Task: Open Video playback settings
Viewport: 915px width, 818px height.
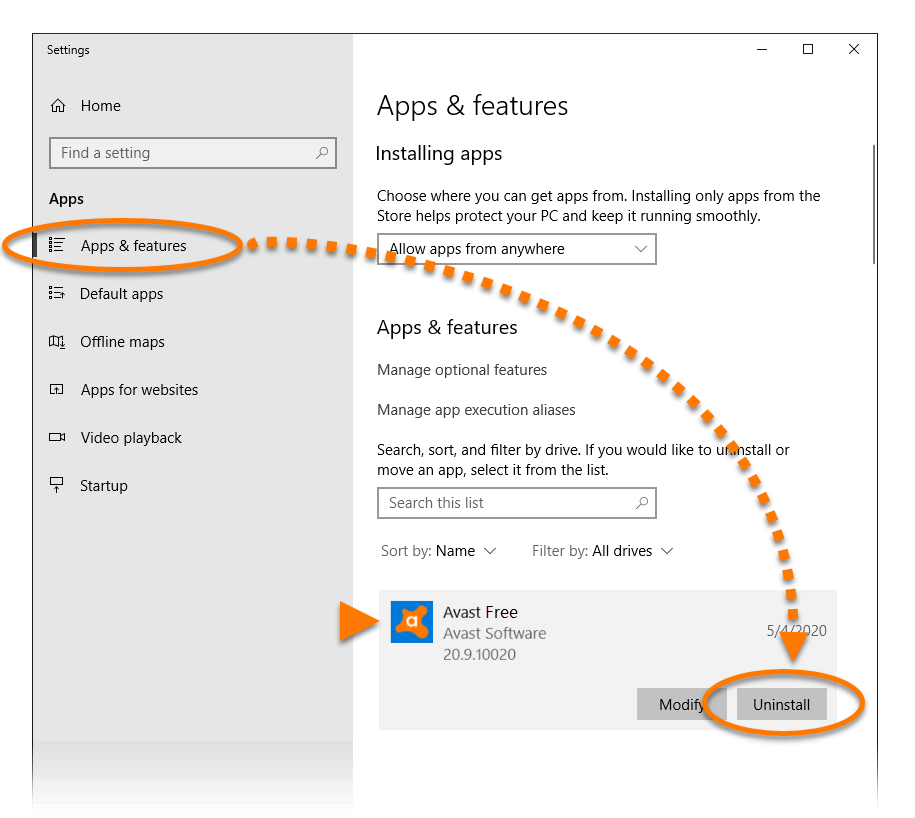Action: (131, 438)
